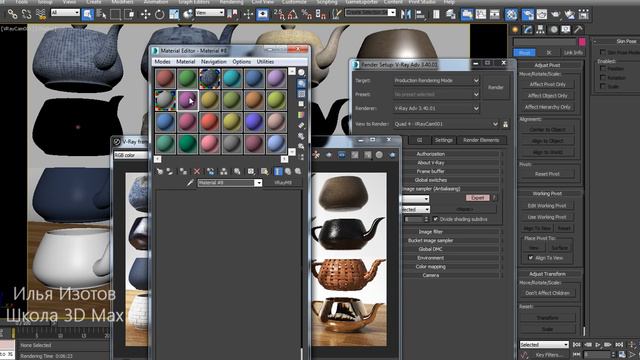
Task: Toggle the 2.5D Snaps icon
Action: coord(279,15)
